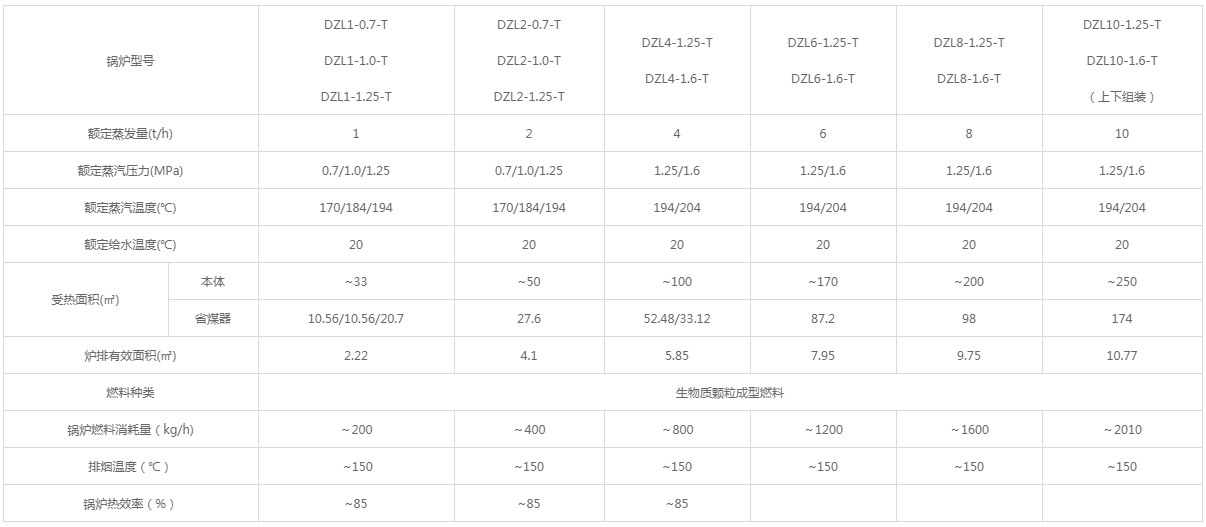Click the 52.48/33.12 economizer value
This screenshot has height=527, width=1206.
click(677, 319)
